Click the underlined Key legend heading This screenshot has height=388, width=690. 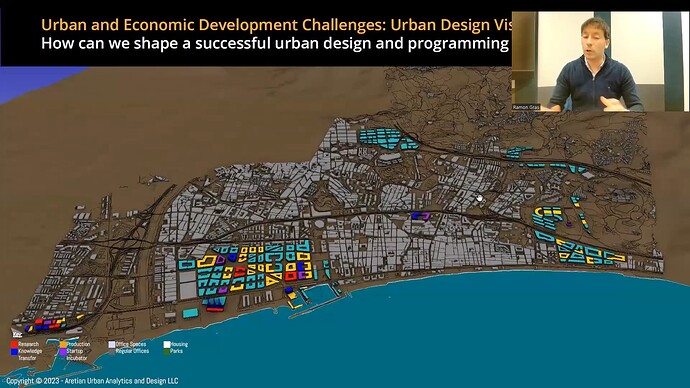pyautogui.click(x=17, y=335)
